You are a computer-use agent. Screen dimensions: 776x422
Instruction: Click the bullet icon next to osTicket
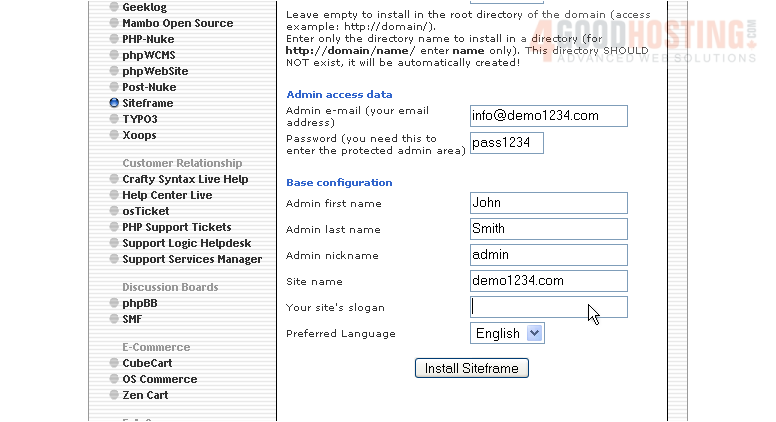pyautogui.click(x=114, y=211)
